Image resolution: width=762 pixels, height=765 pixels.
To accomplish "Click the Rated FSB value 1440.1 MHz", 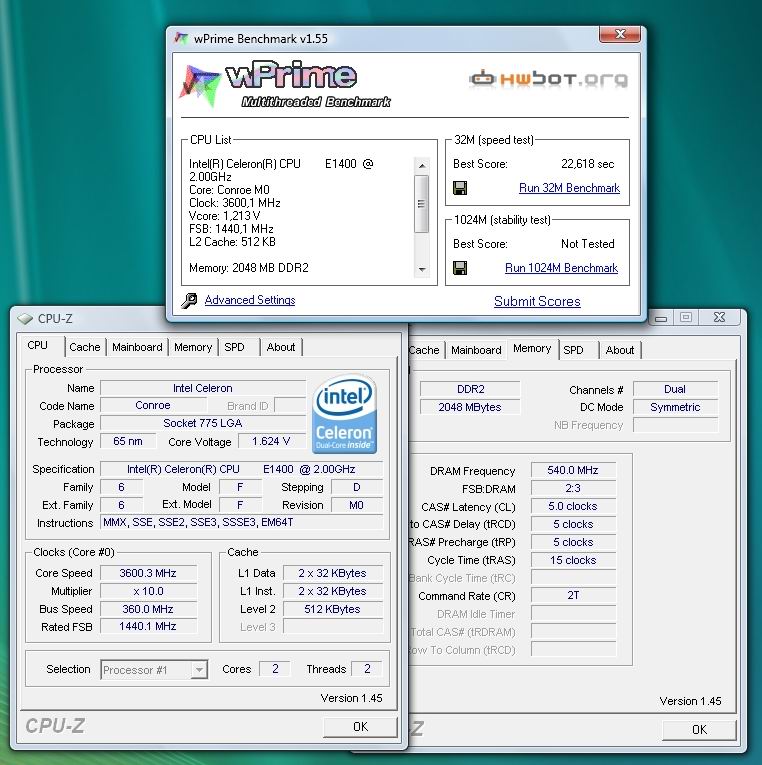I will coord(148,626).
